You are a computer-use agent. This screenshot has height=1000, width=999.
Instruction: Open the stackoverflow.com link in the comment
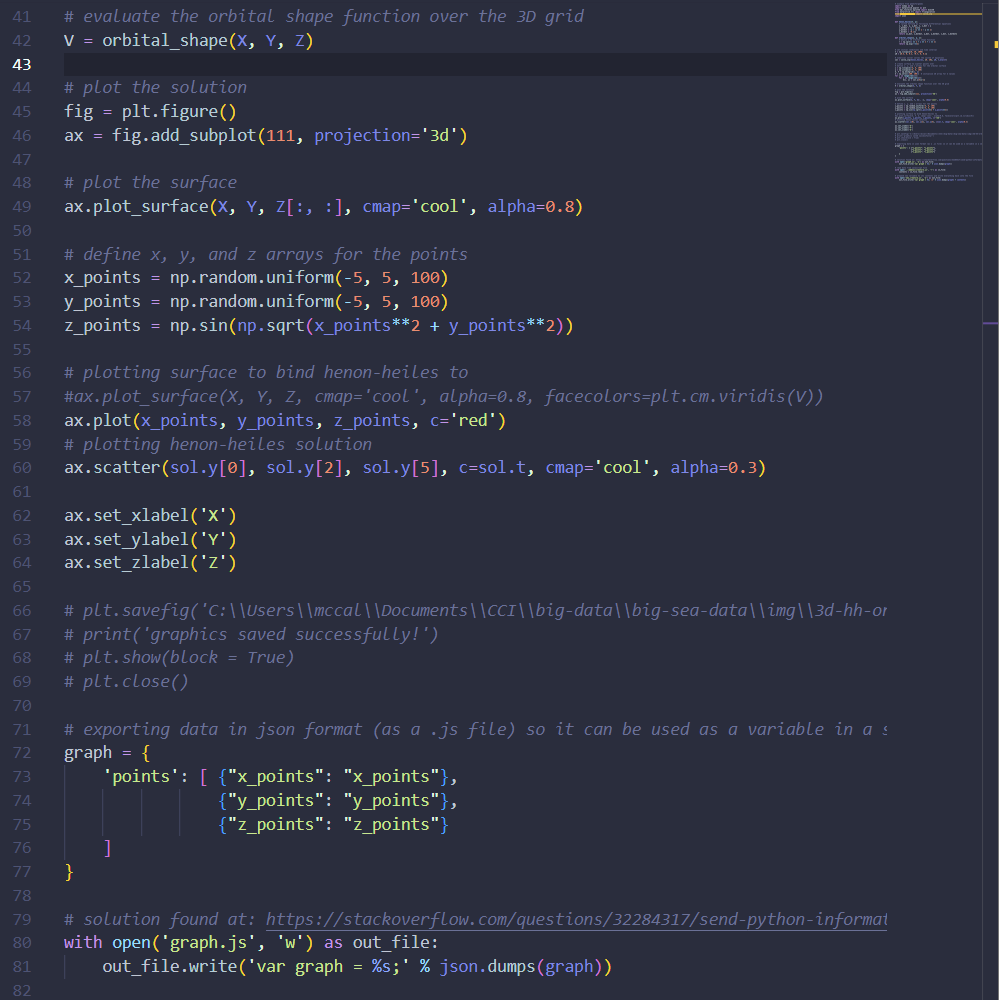tap(575, 919)
